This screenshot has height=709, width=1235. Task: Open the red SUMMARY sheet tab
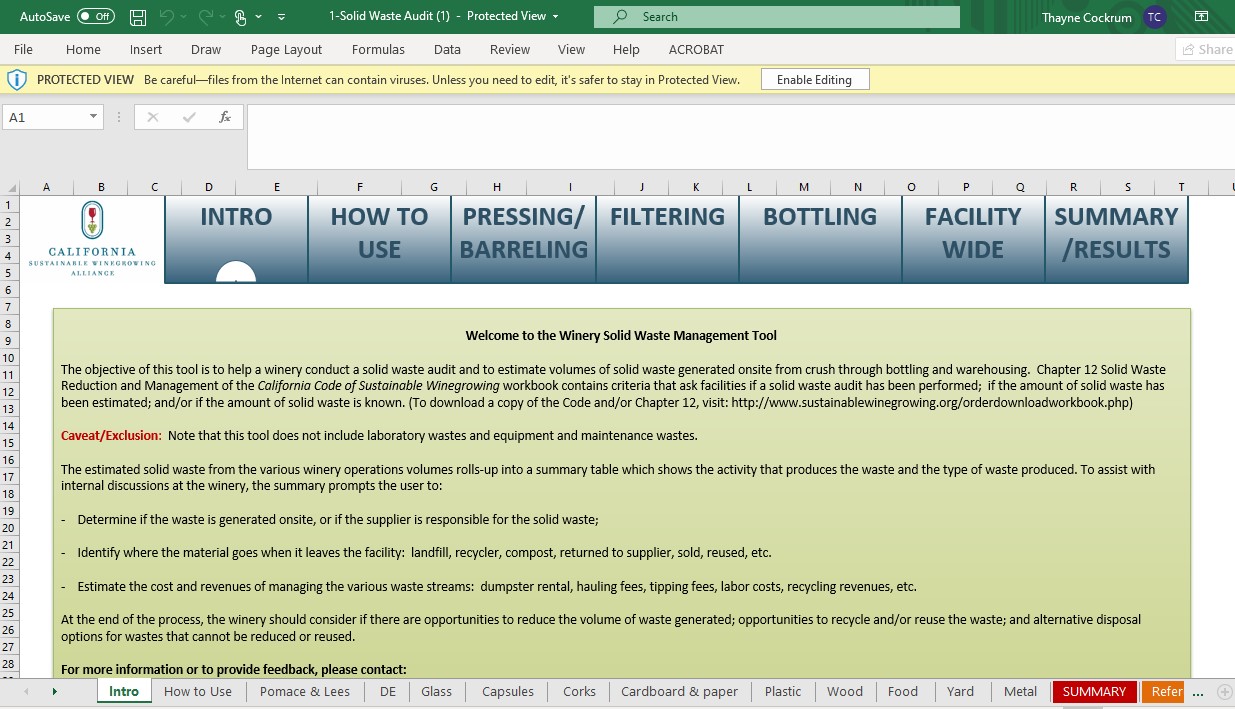point(1093,691)
